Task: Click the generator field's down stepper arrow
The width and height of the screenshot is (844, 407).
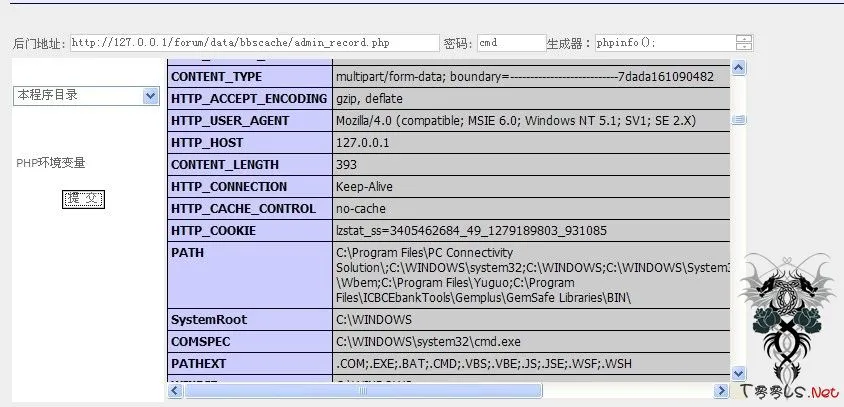Action: coord(744,47)
